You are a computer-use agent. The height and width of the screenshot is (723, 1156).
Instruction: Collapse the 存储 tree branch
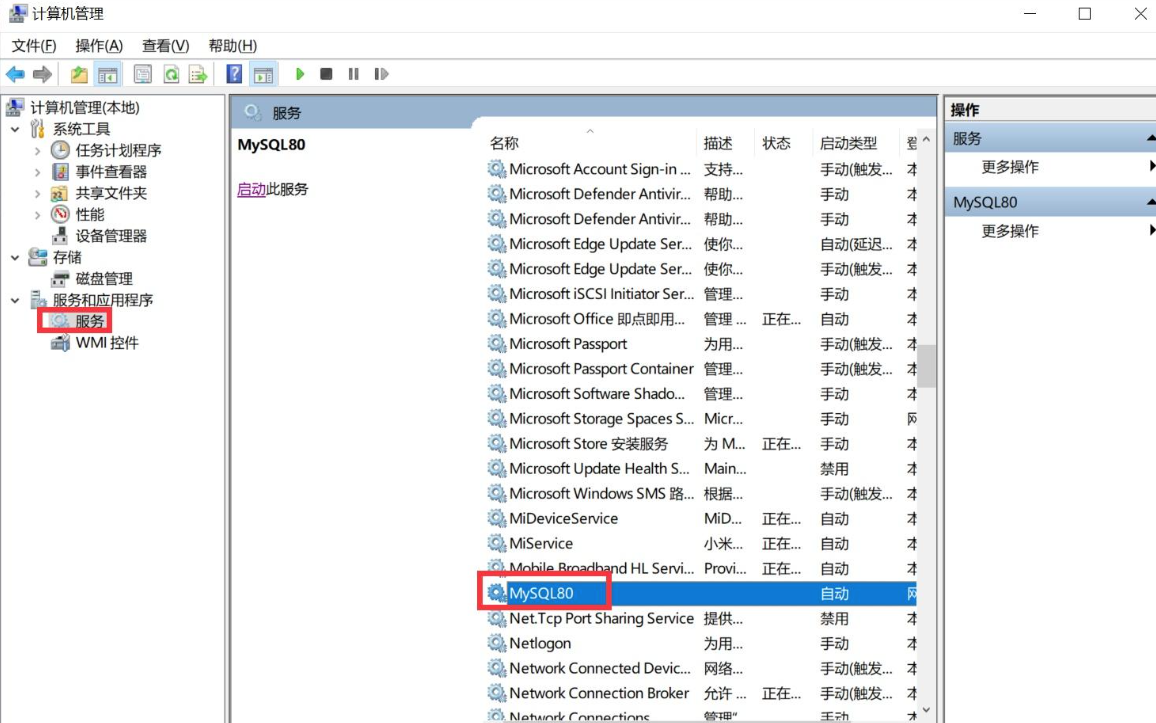click(x=15, y=257)
